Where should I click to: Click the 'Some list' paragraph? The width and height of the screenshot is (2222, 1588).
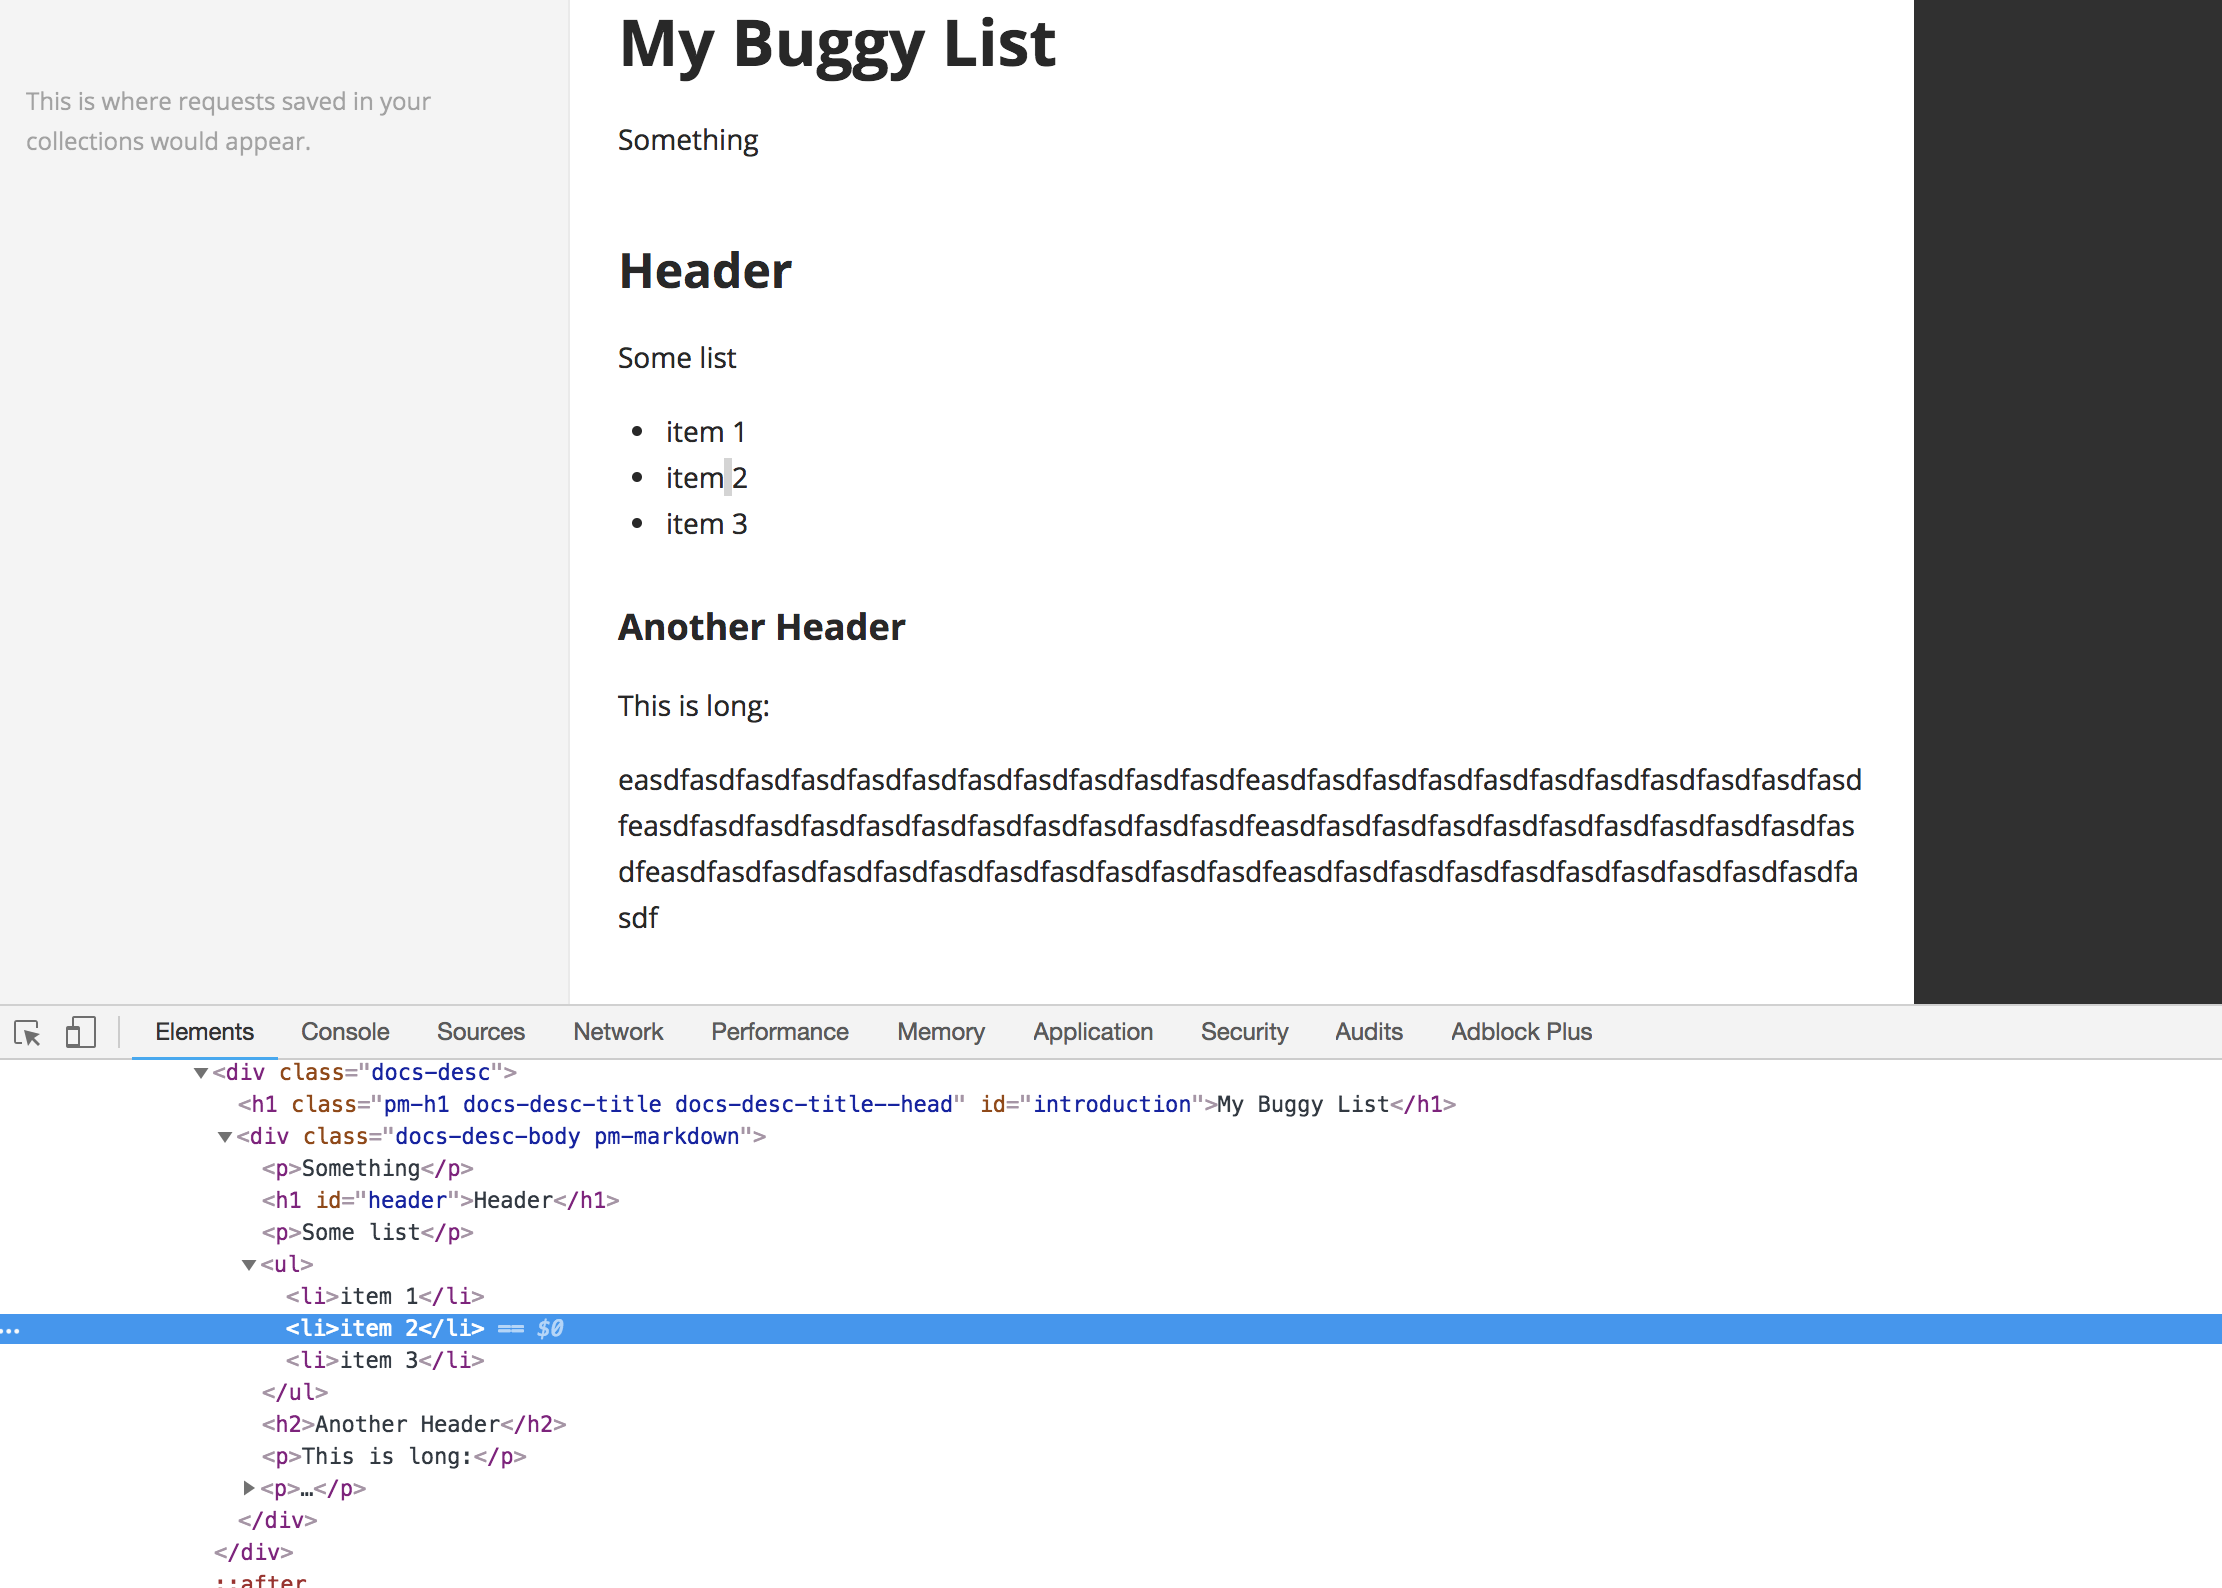click(x=677, y=358)
